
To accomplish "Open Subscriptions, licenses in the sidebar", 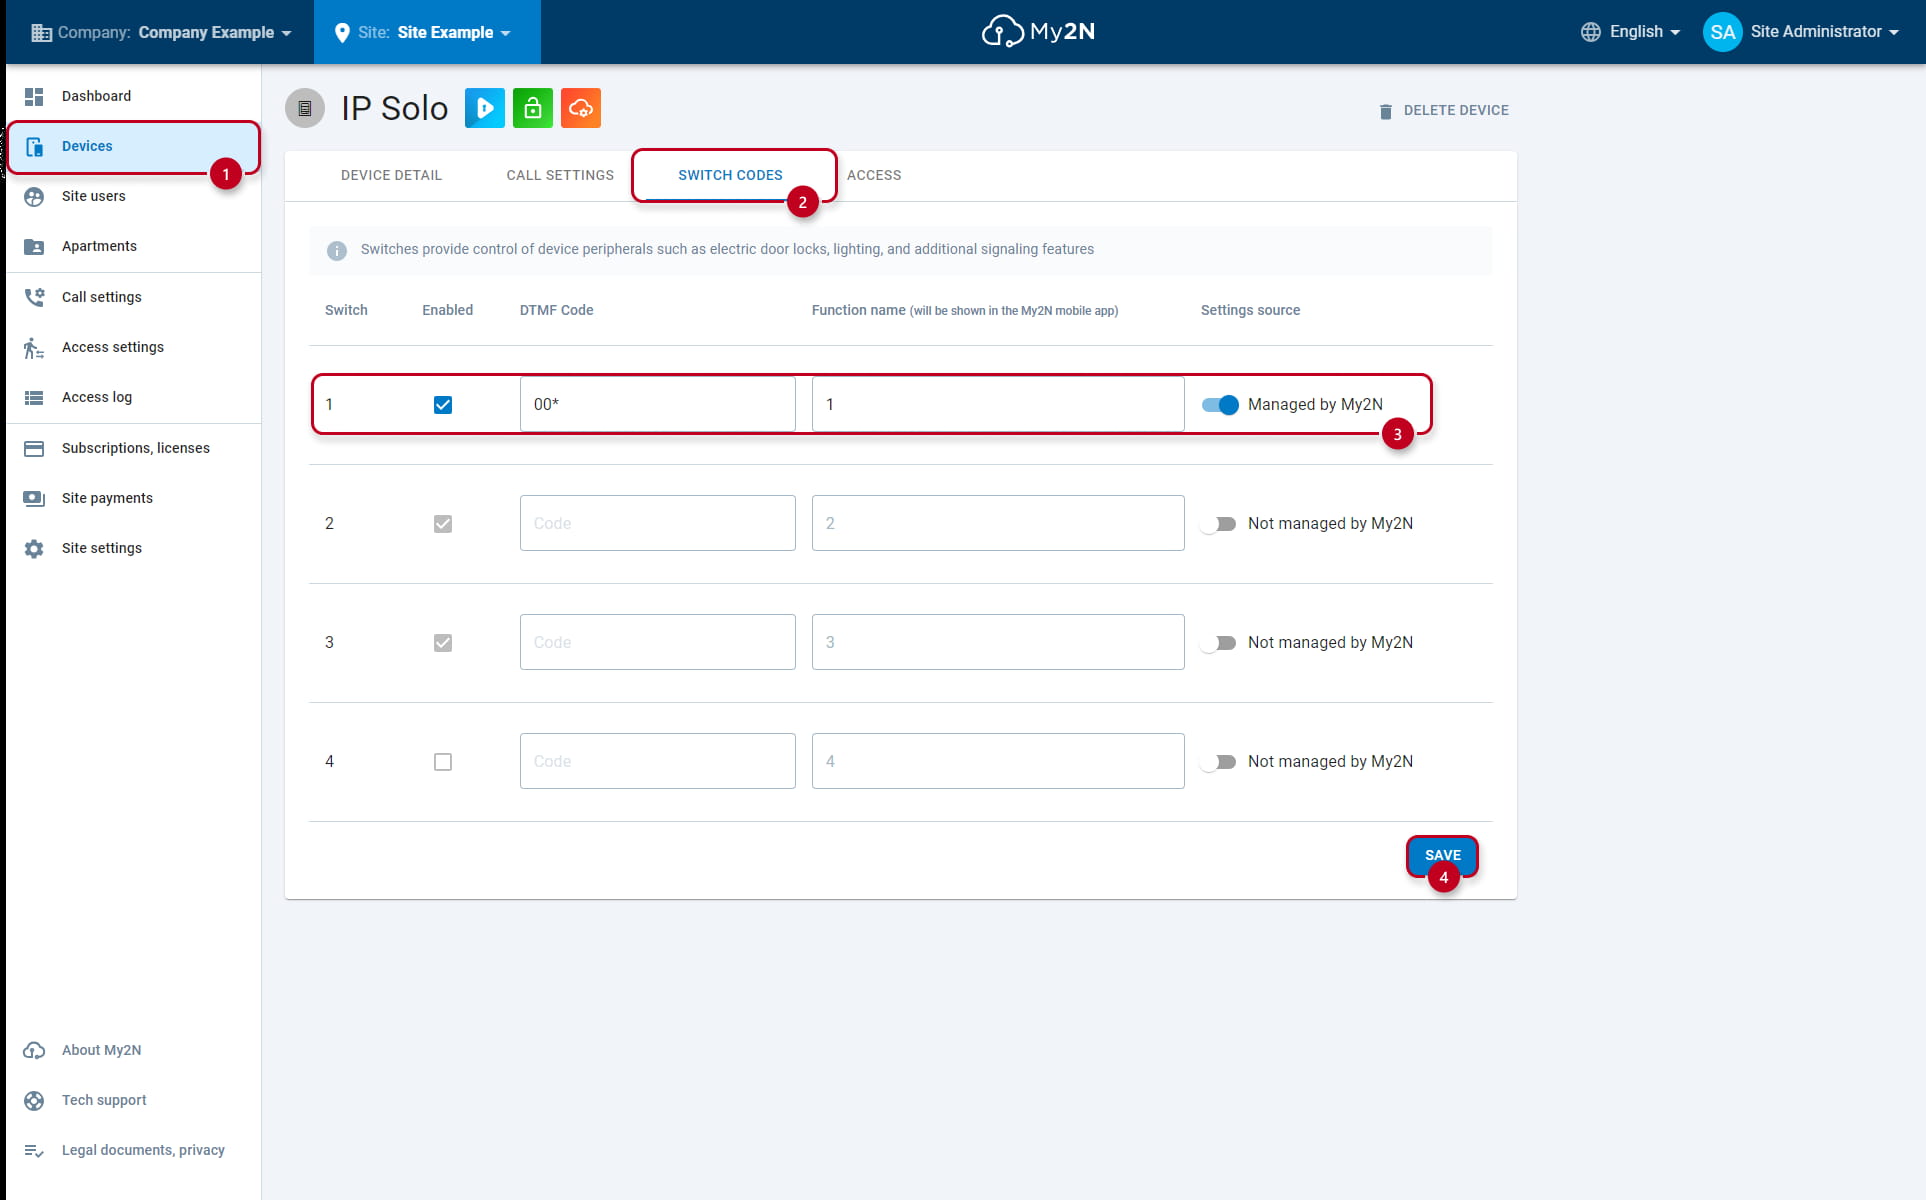I will (134, 448).
